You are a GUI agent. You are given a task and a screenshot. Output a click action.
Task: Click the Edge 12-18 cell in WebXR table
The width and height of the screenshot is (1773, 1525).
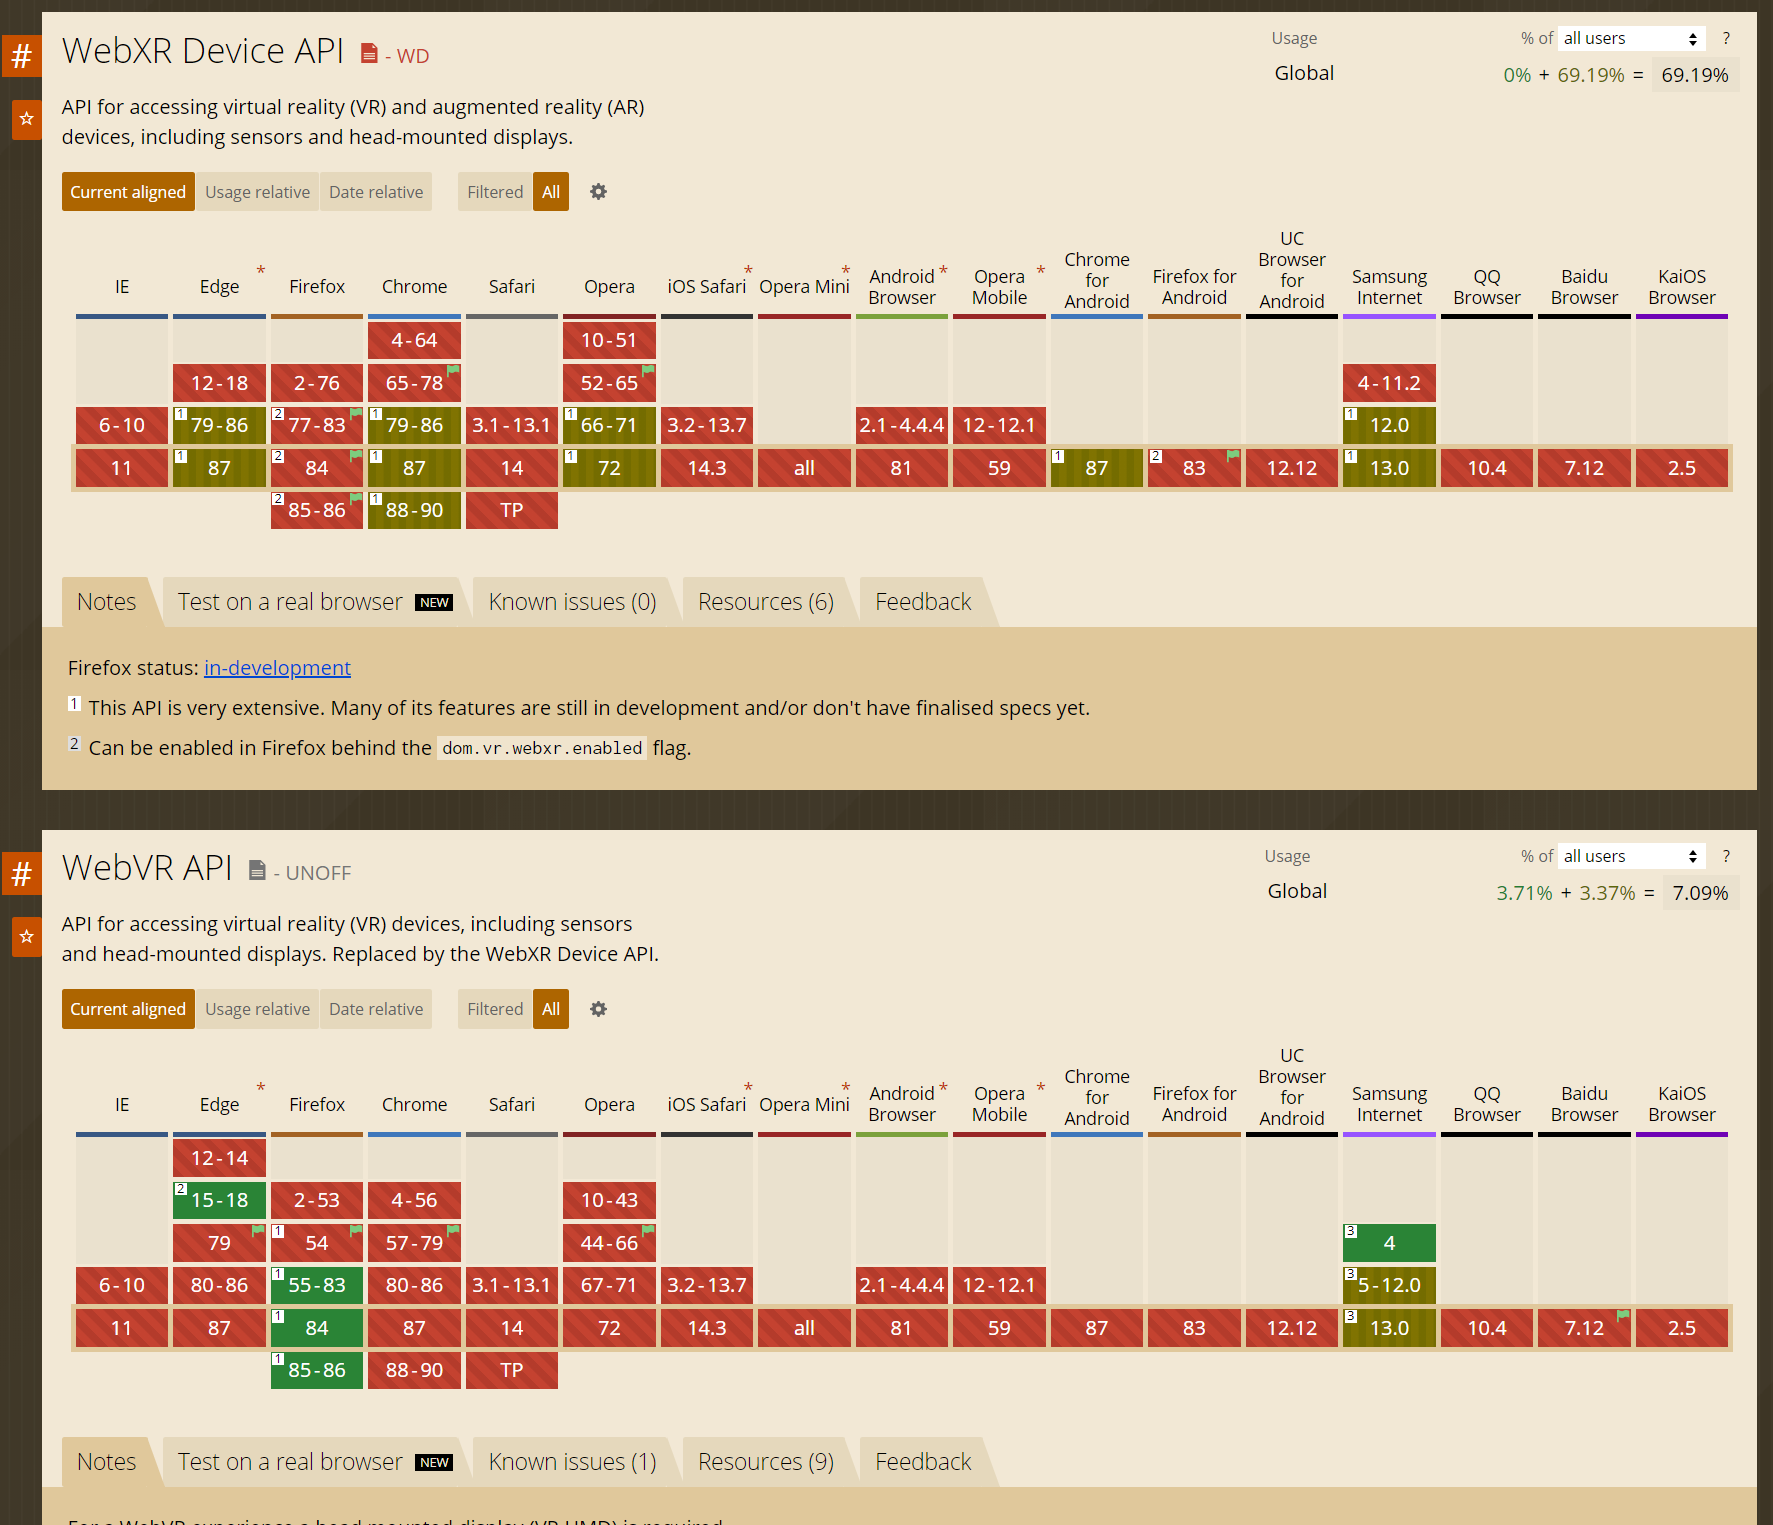pyautogui.click(x=219, y=383)
